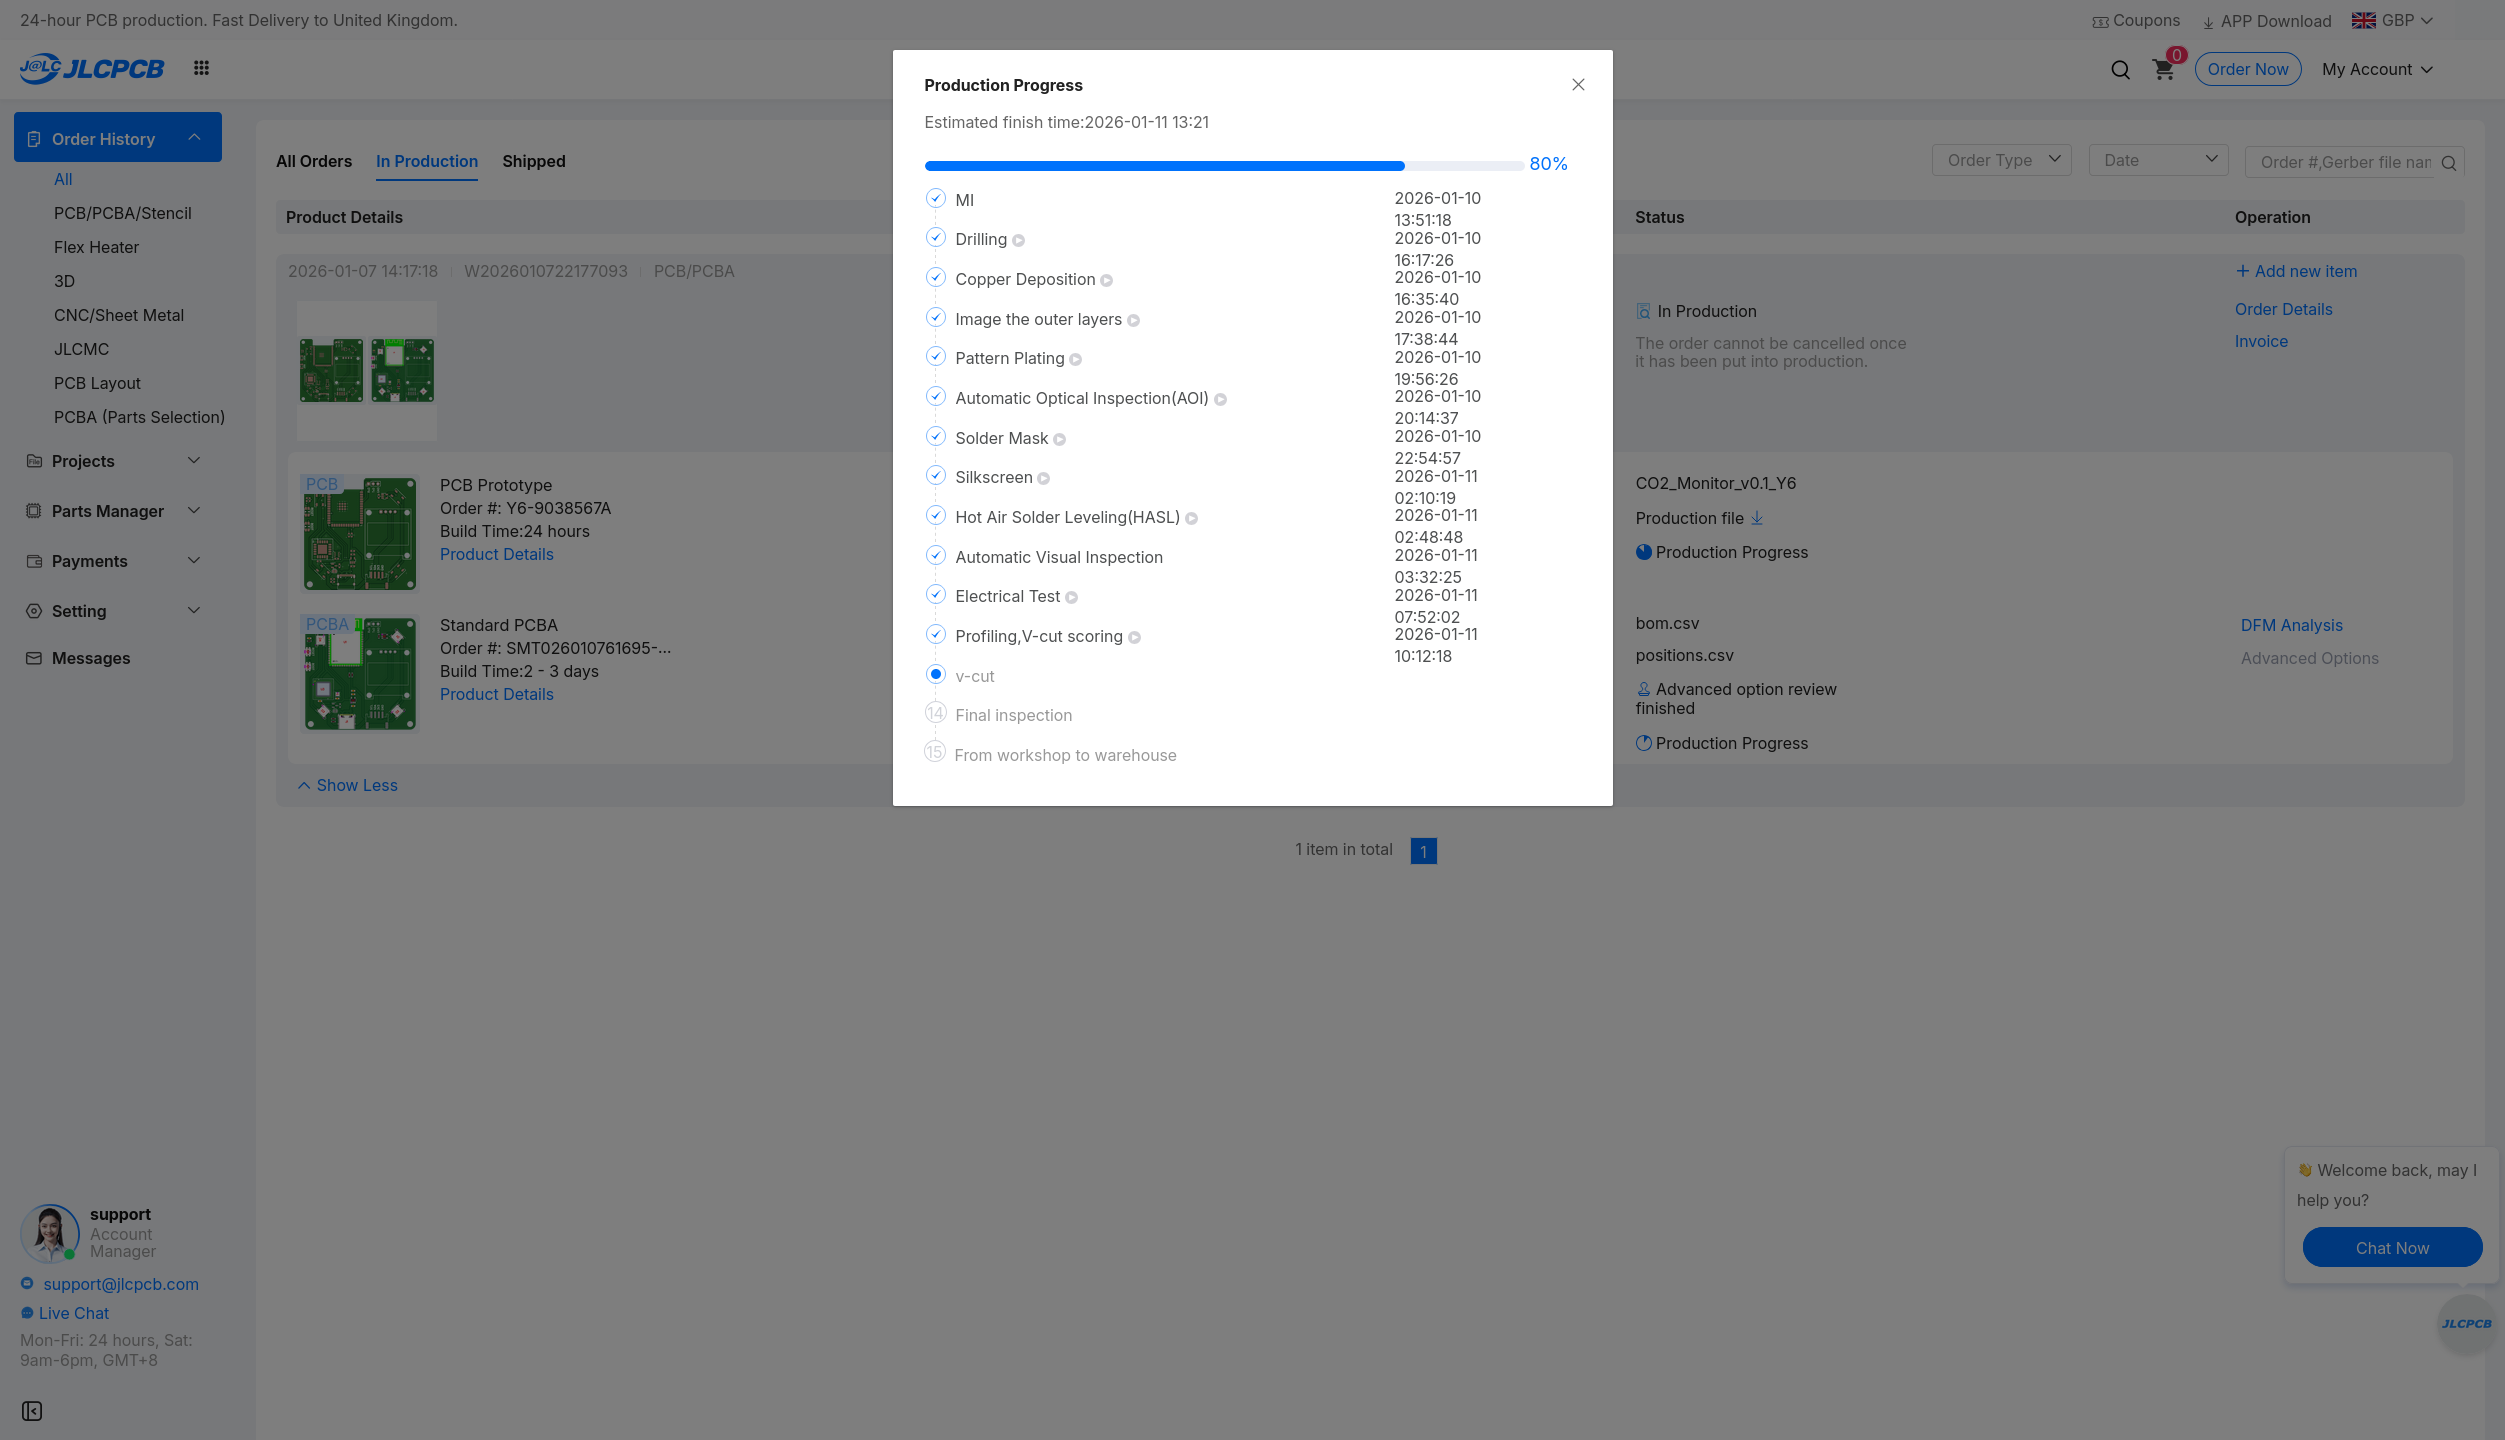Click the shopping cart icon
Viewport: 2505px width, 1440px height.
pyautogui.click(x=2163, y=70)
